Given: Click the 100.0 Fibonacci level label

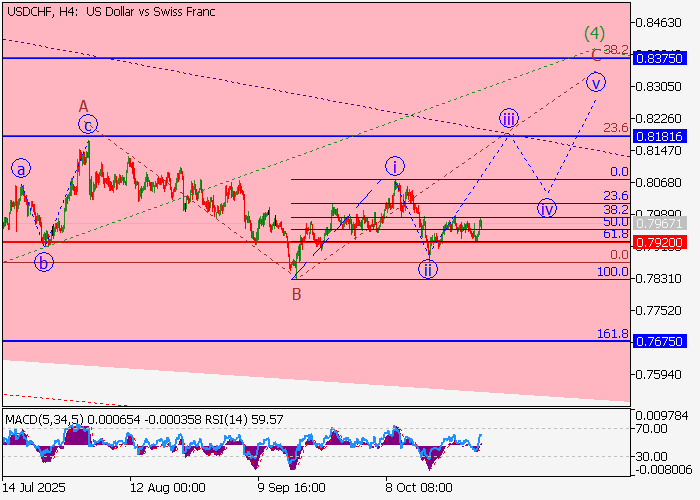Looking at the screenshot, I should click(612, 272).
